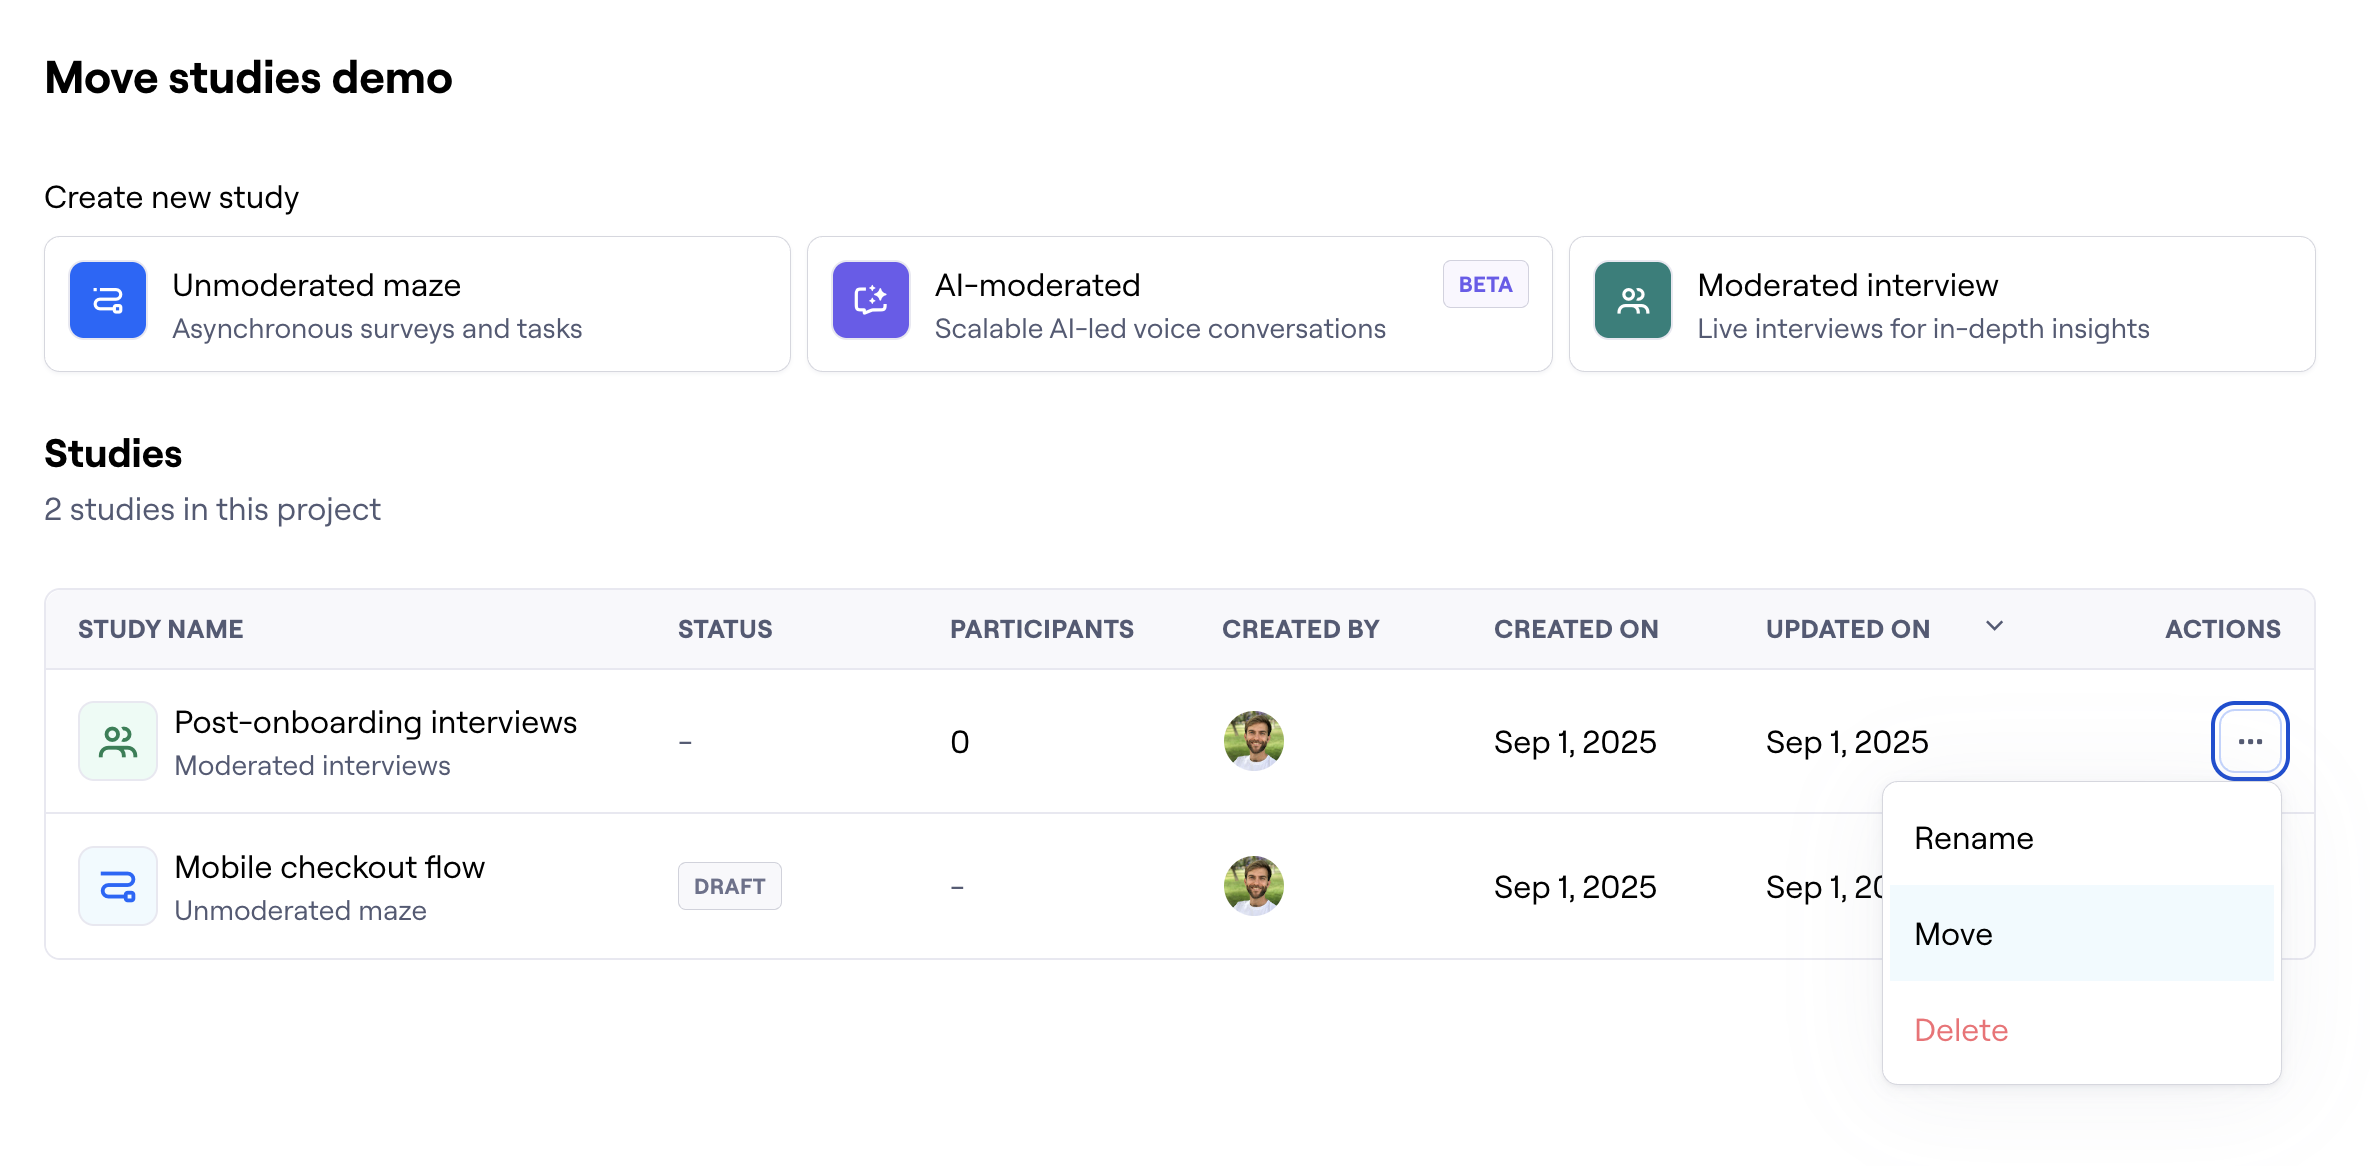The image size is (2370, 1166).
Task: Click the three-dots actions button
Action: (x=2249, y=741)
